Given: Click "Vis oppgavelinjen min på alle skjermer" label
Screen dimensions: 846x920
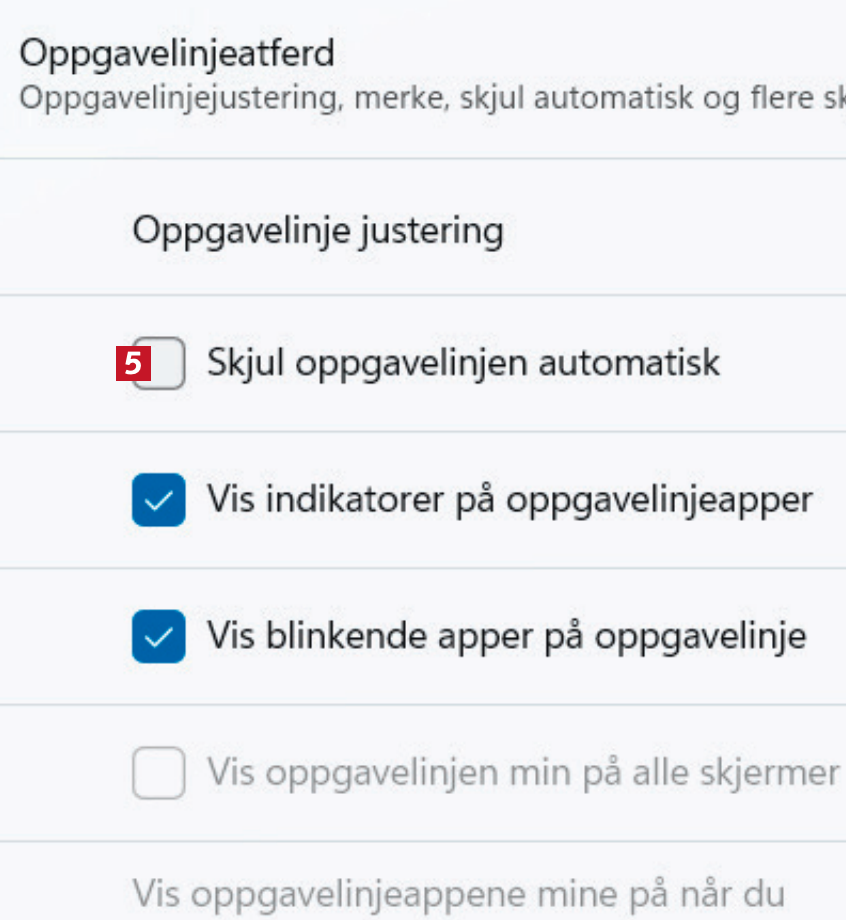Looking at the screenshot, I should [x=522, y=773].
